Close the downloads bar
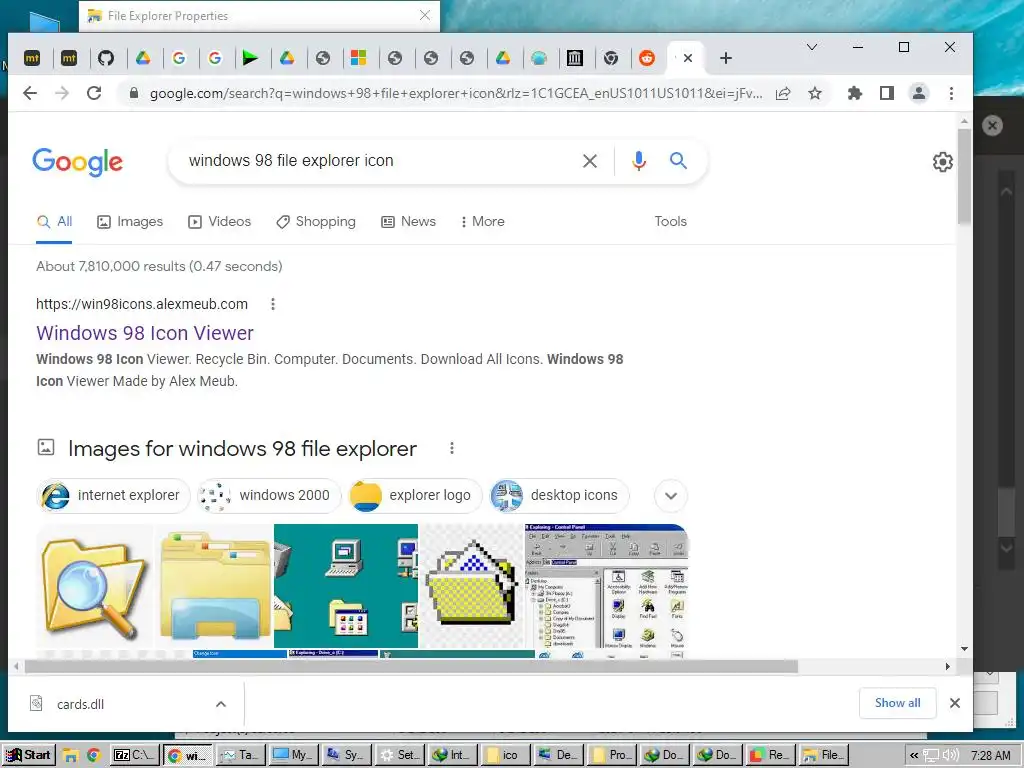 click(x=955, y=703)
